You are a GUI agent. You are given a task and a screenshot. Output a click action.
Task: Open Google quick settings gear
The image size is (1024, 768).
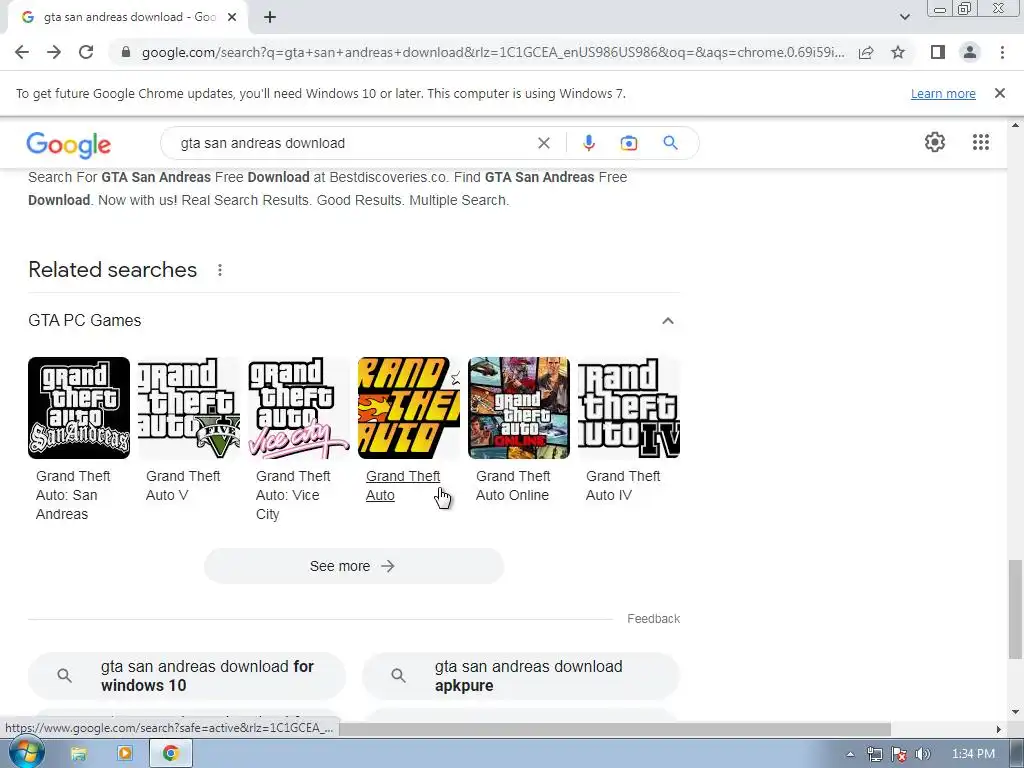[935, 142]
